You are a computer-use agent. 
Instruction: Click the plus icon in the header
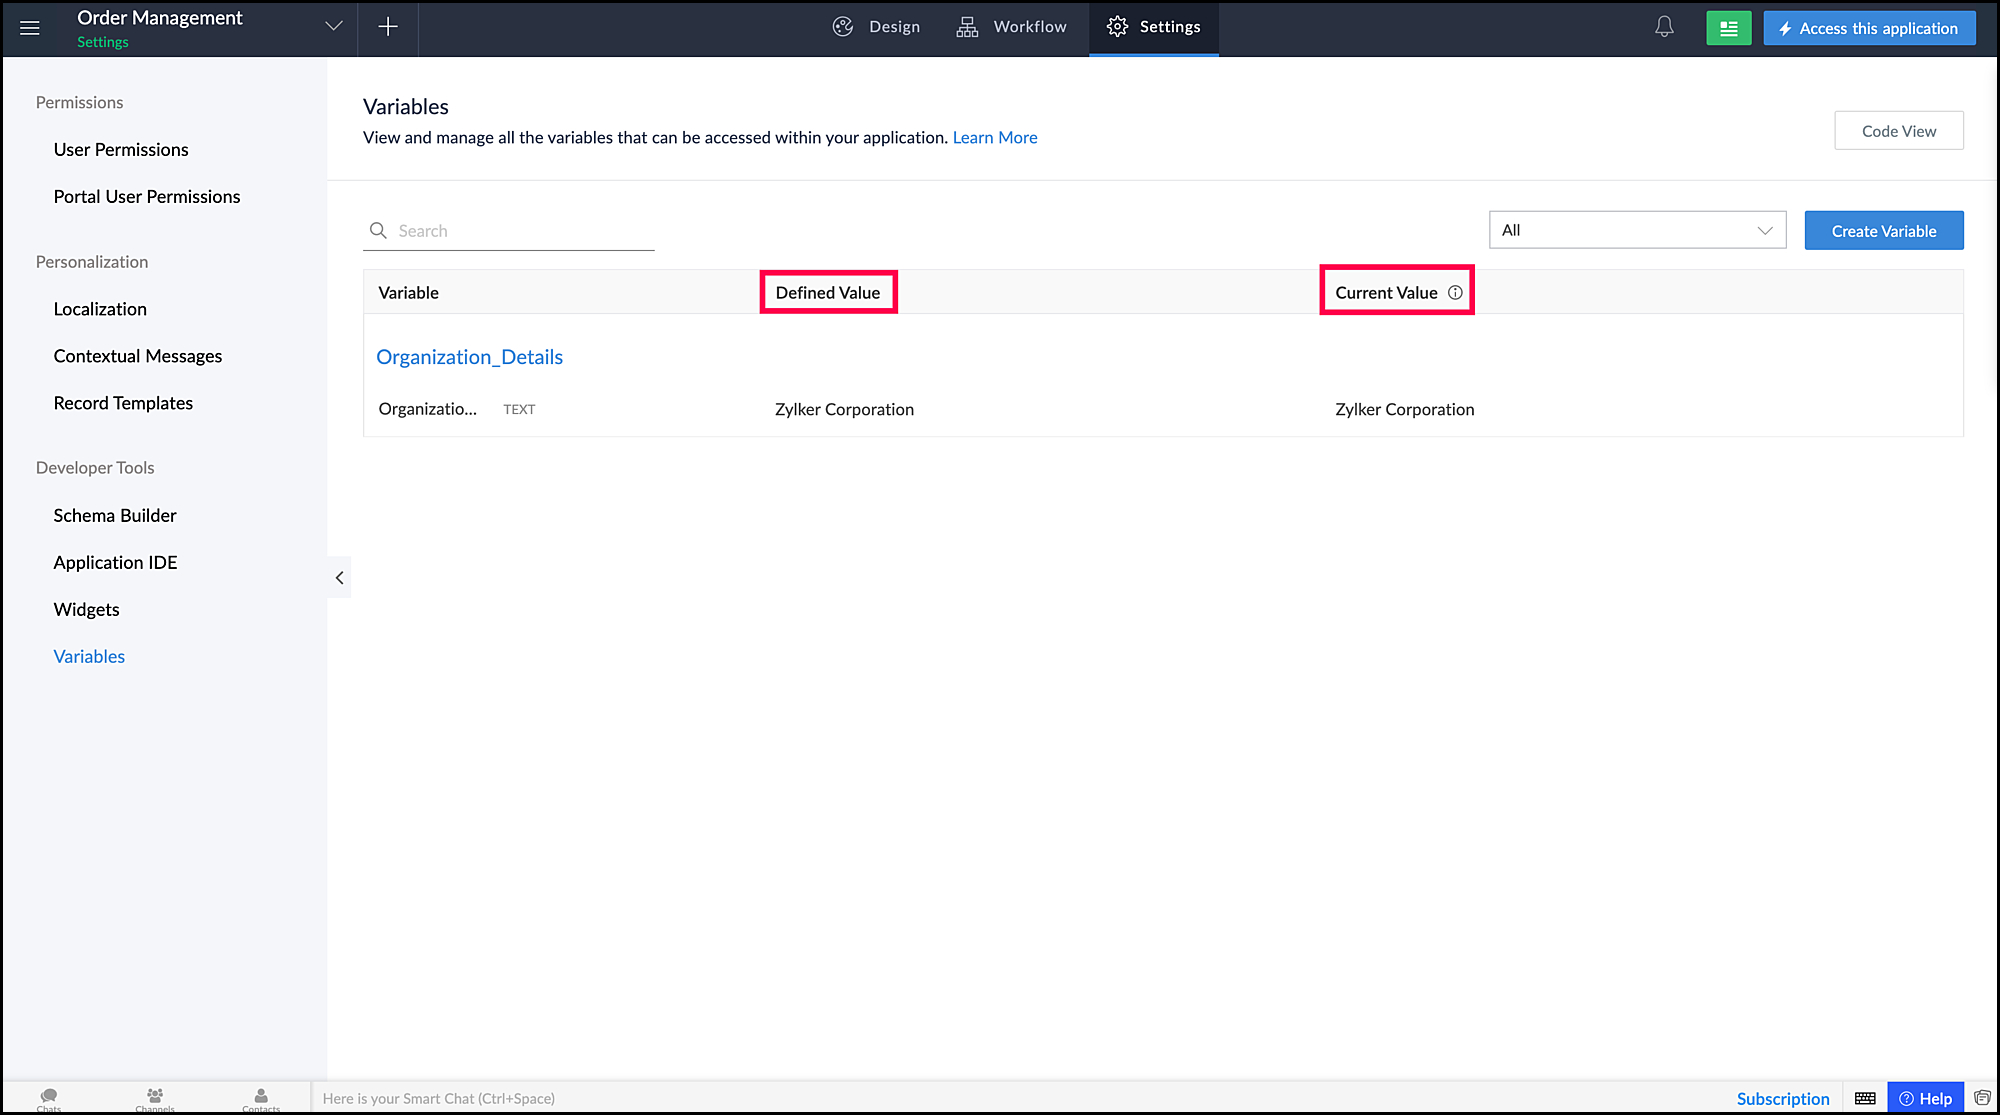pyautogui.click(x=388, y=27)
